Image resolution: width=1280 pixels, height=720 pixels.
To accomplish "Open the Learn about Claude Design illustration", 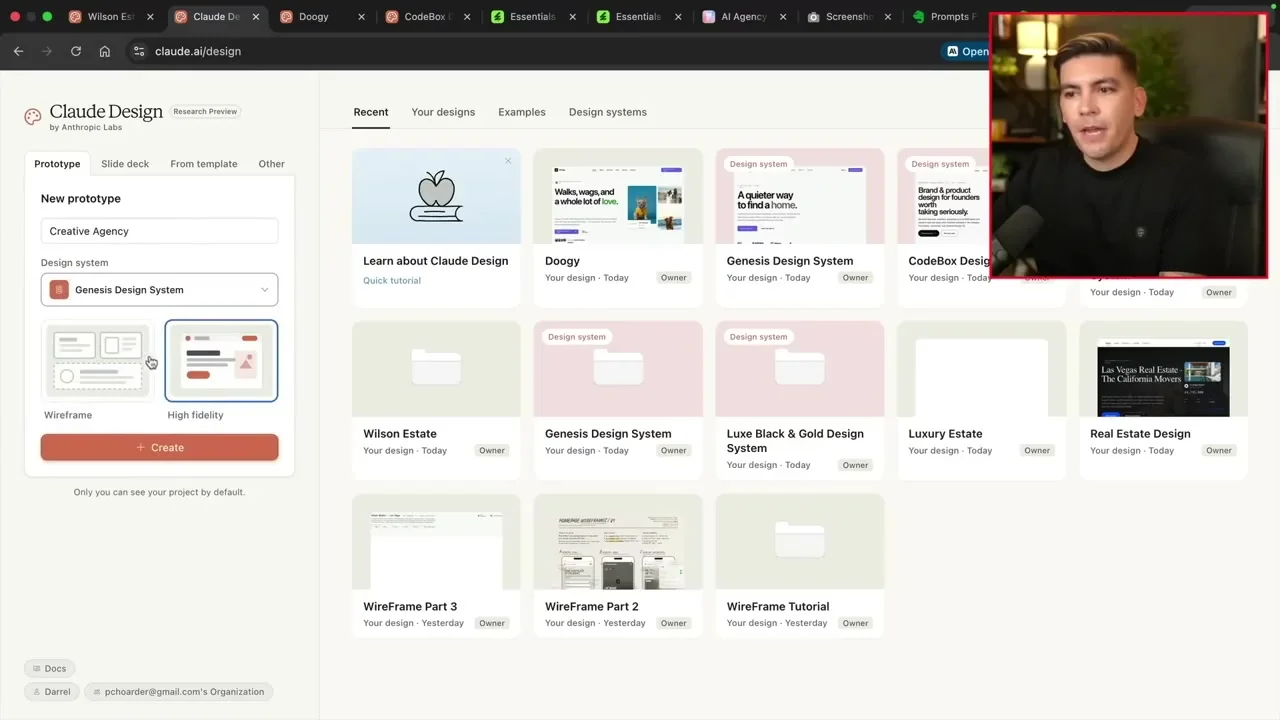I will point(436,196).
